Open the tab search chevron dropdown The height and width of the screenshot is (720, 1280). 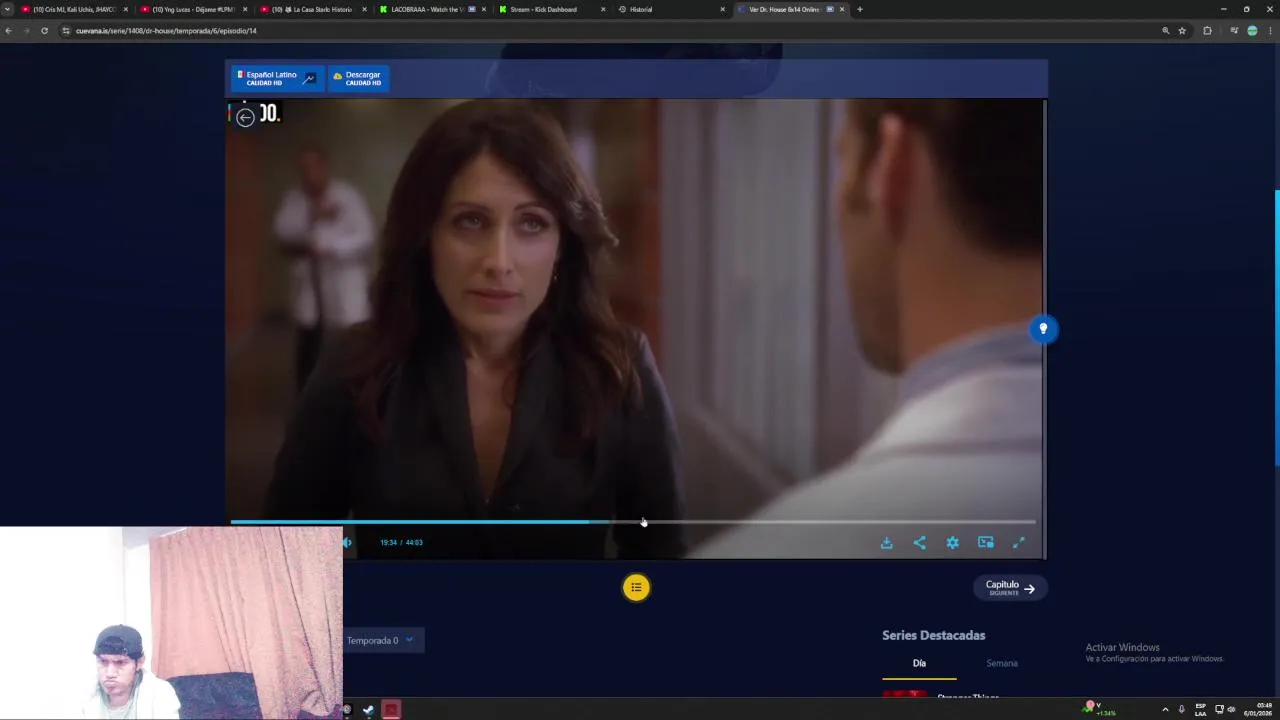(x=7, y=9)
